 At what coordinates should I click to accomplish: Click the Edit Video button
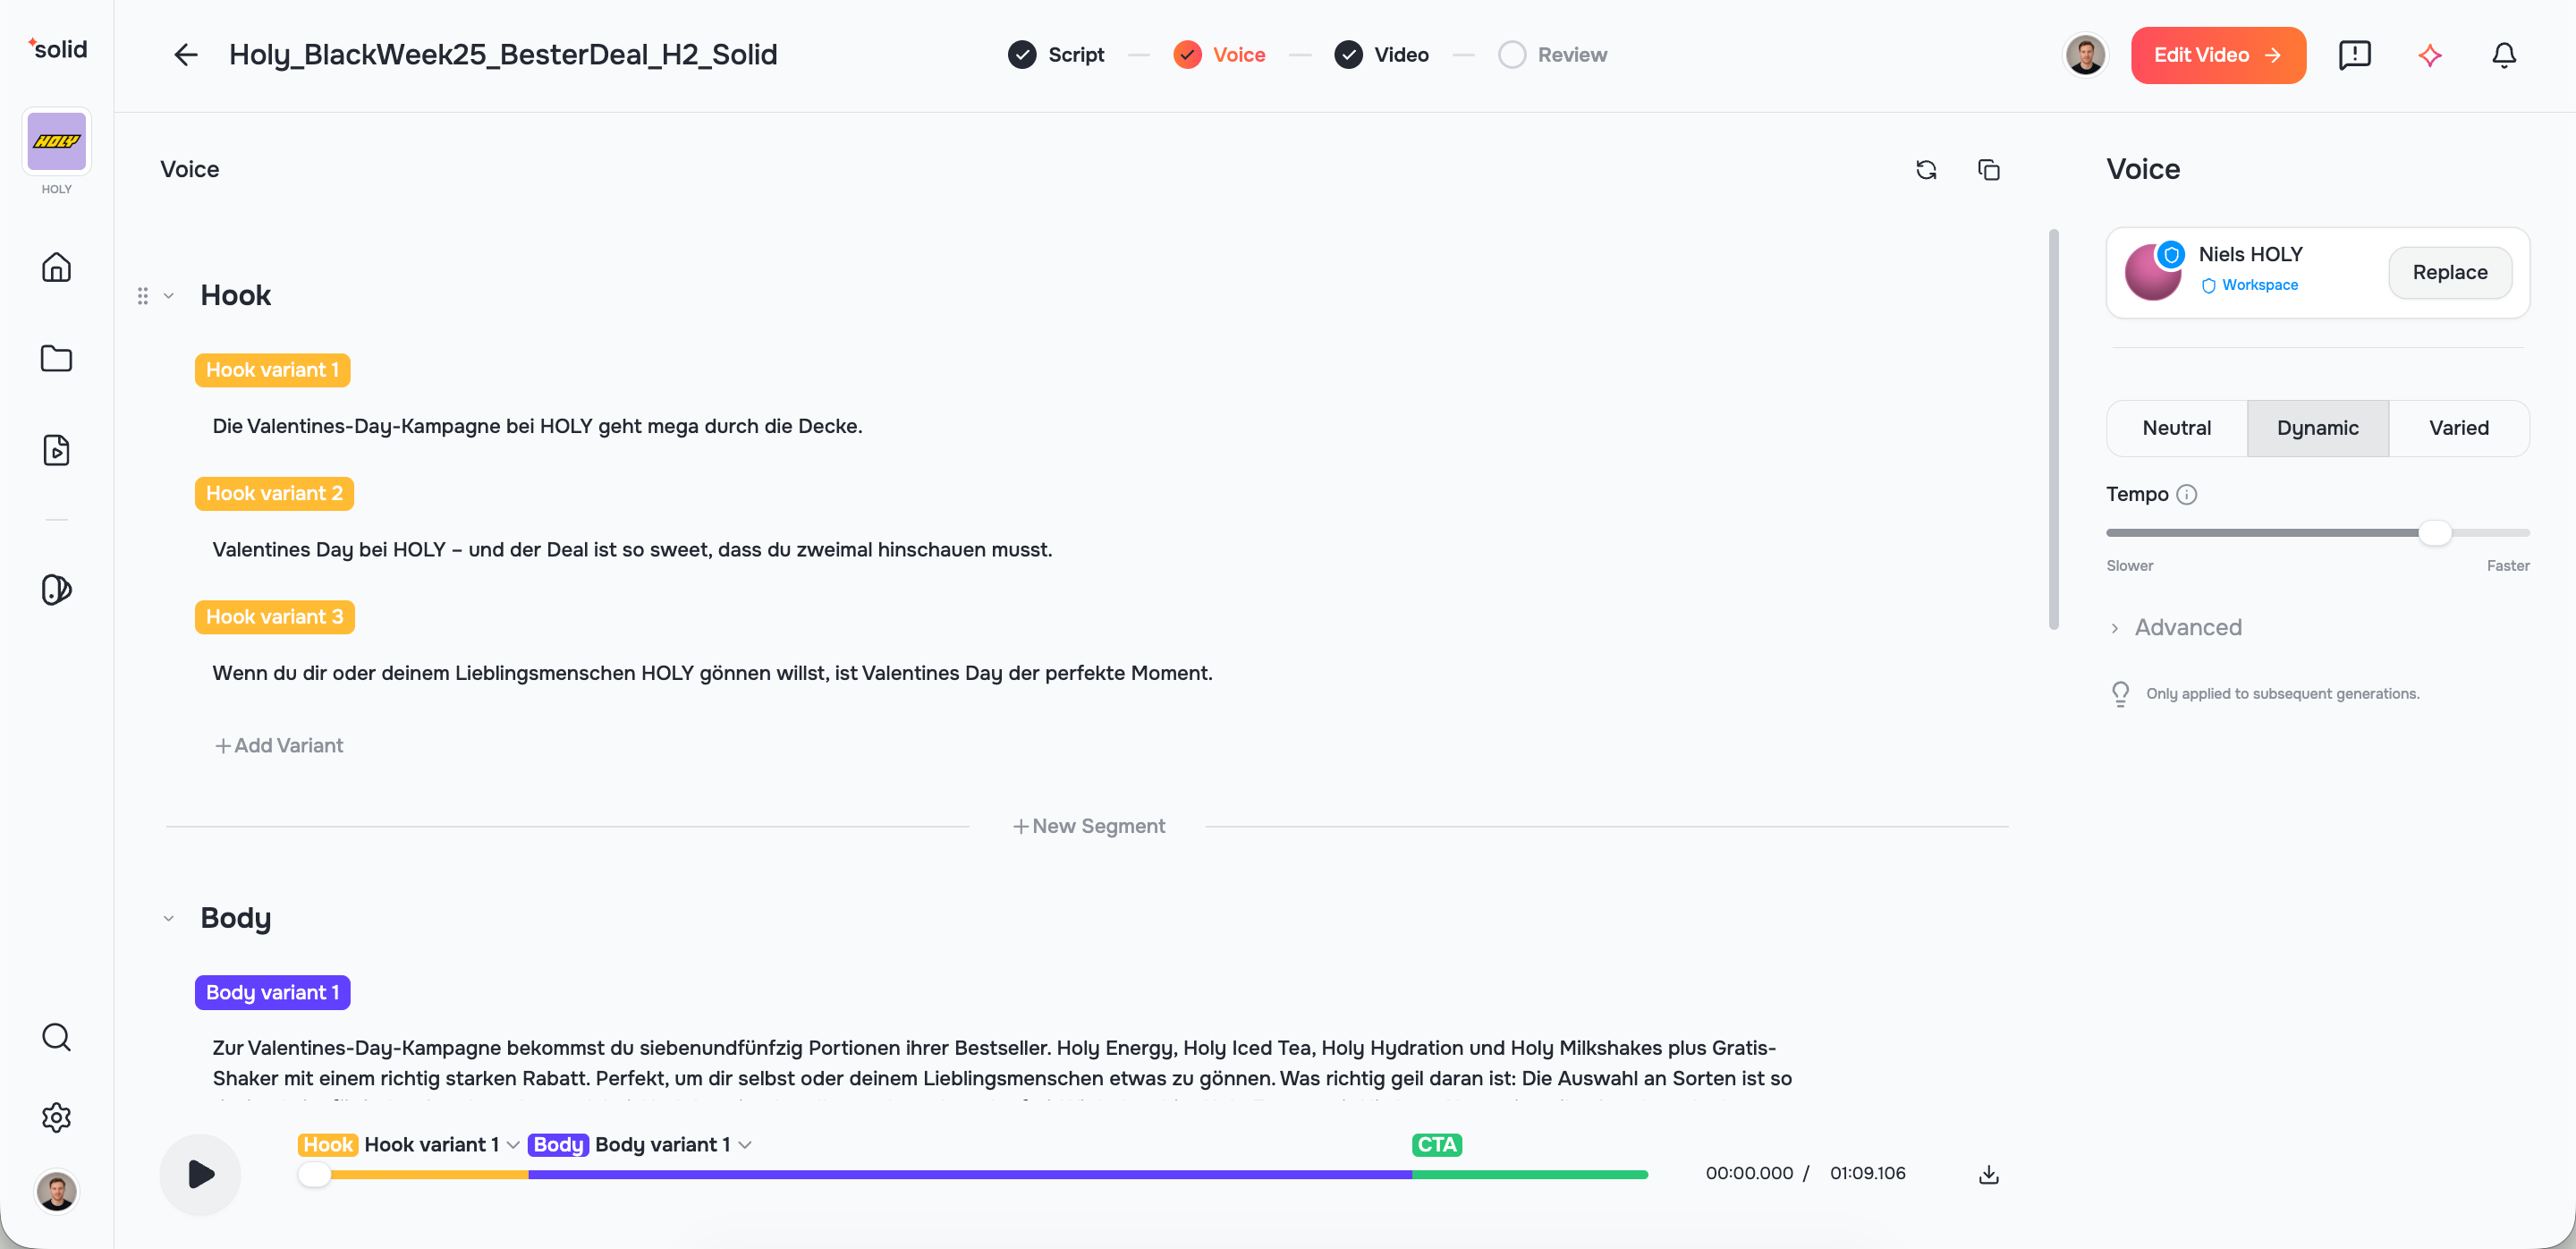tap(2218, 55)
